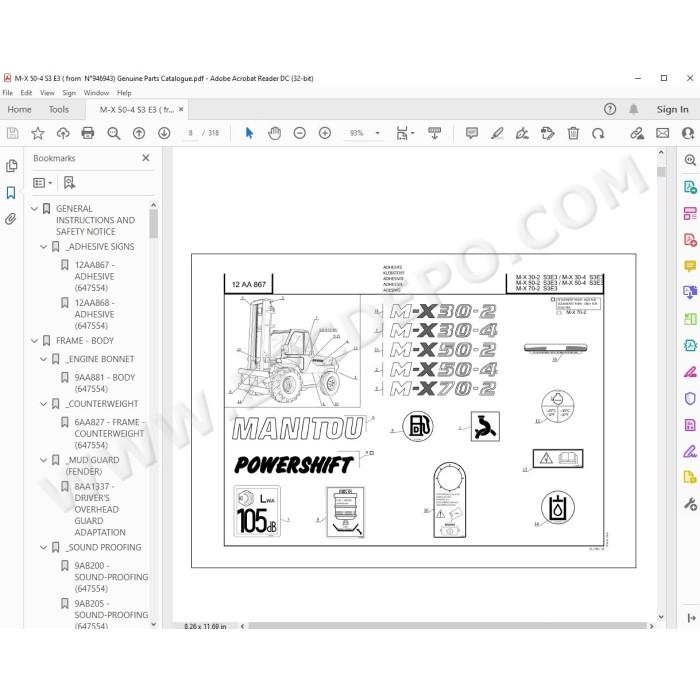Click the document vertical scrollbar thumb

point(661,172)
